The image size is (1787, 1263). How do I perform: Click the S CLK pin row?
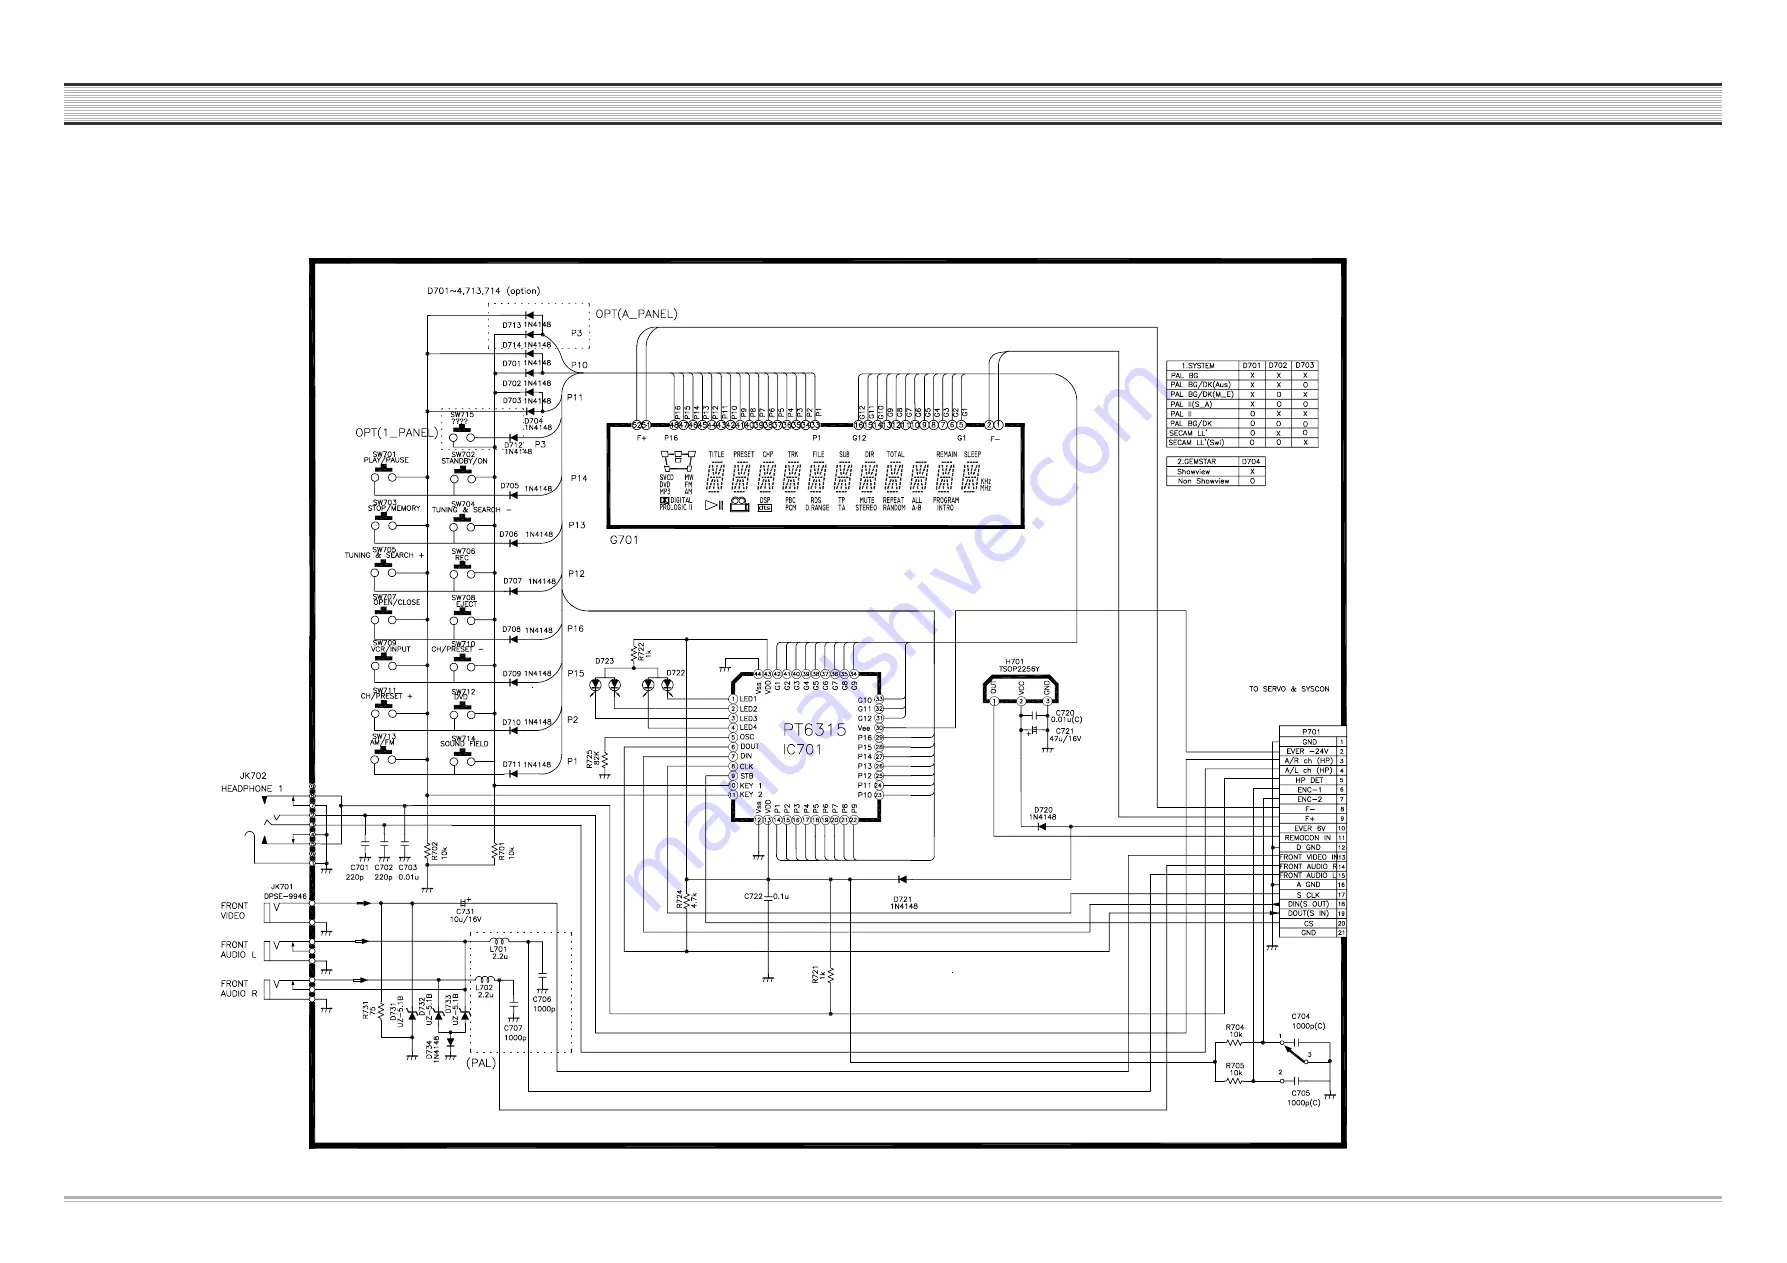[1313, 895]
